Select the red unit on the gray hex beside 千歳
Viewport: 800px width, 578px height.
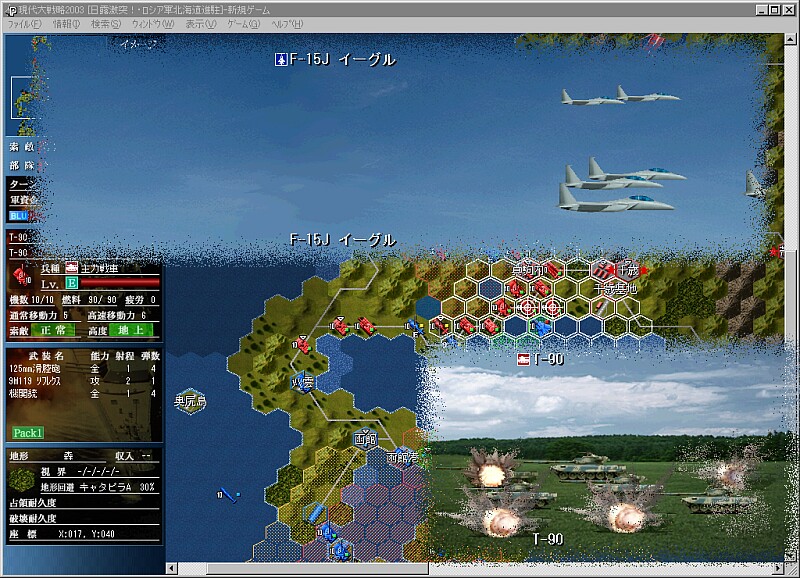[604, 270]
